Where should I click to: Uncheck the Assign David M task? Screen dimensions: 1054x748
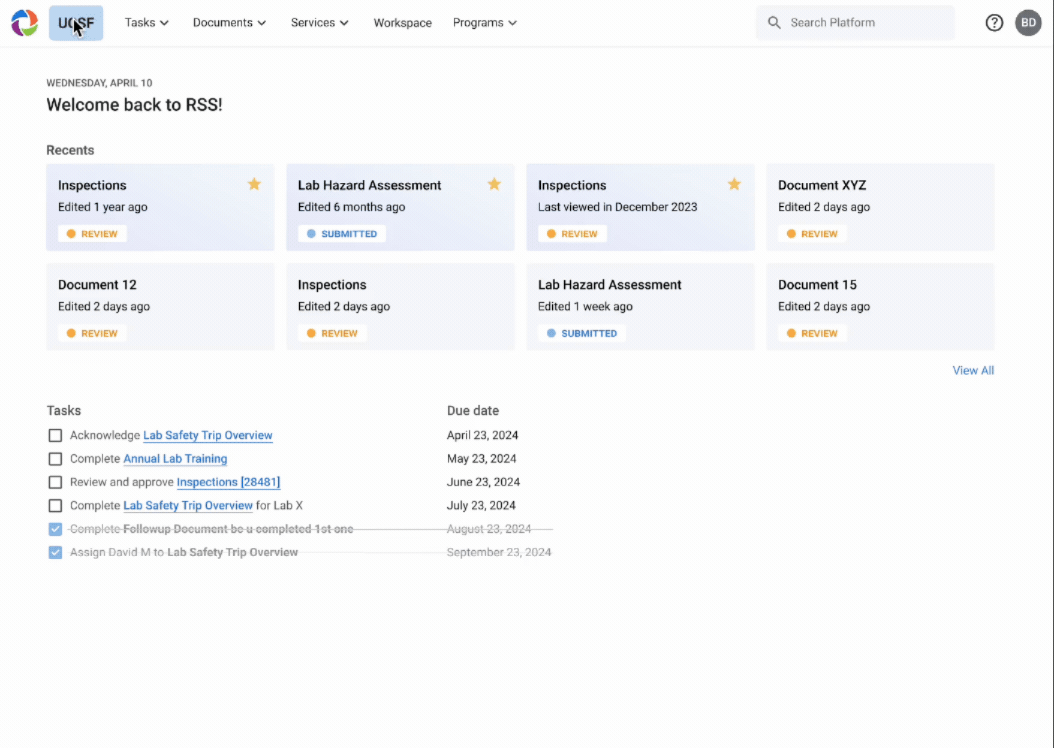click(x=55, y=552)
